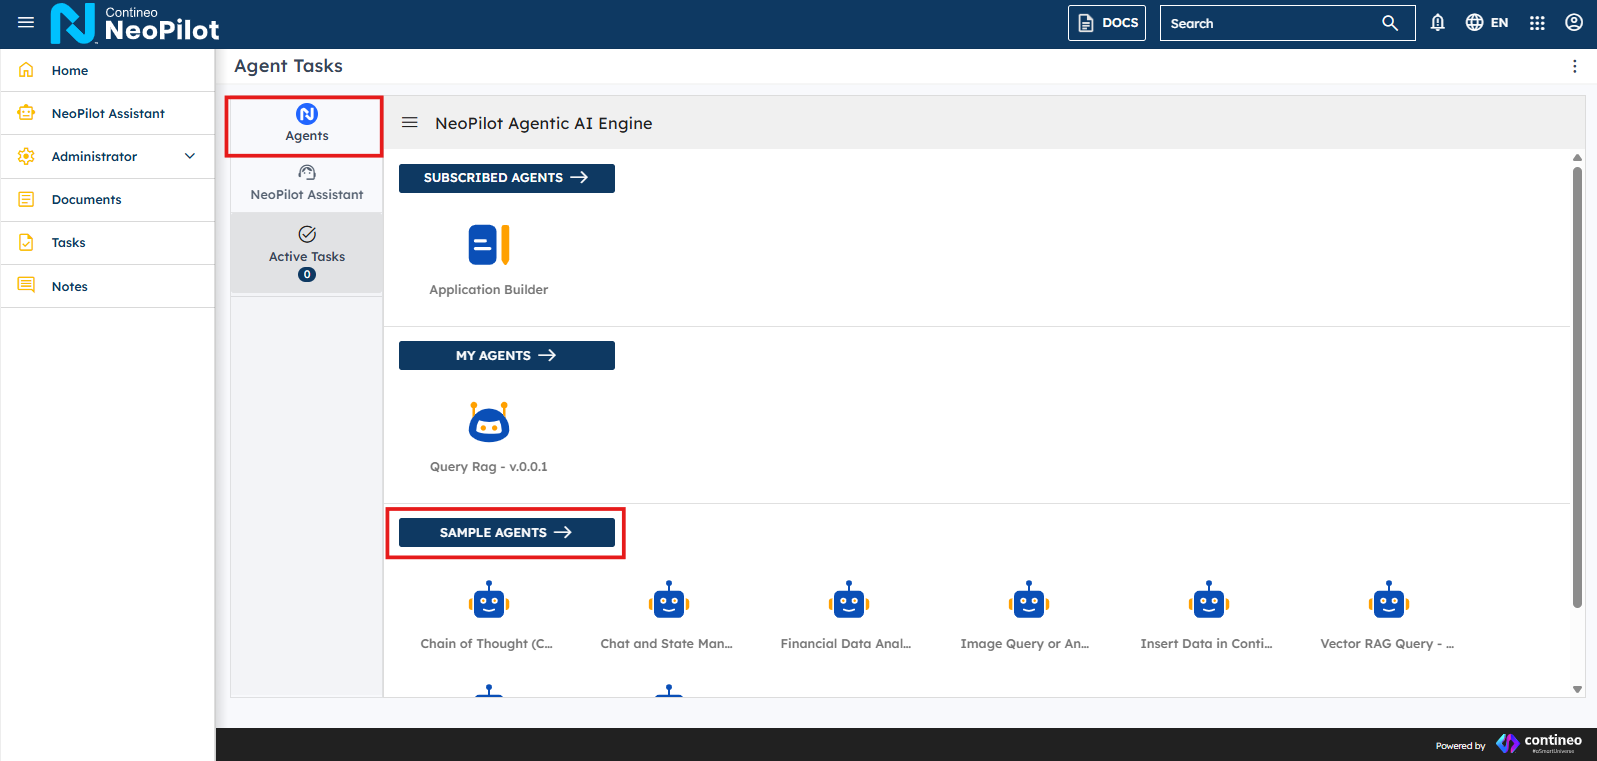The height and width of the screenshot is (761, 1597).
Task: Collapse the Agentic AI Engine side panel
Action: (409, 123)
